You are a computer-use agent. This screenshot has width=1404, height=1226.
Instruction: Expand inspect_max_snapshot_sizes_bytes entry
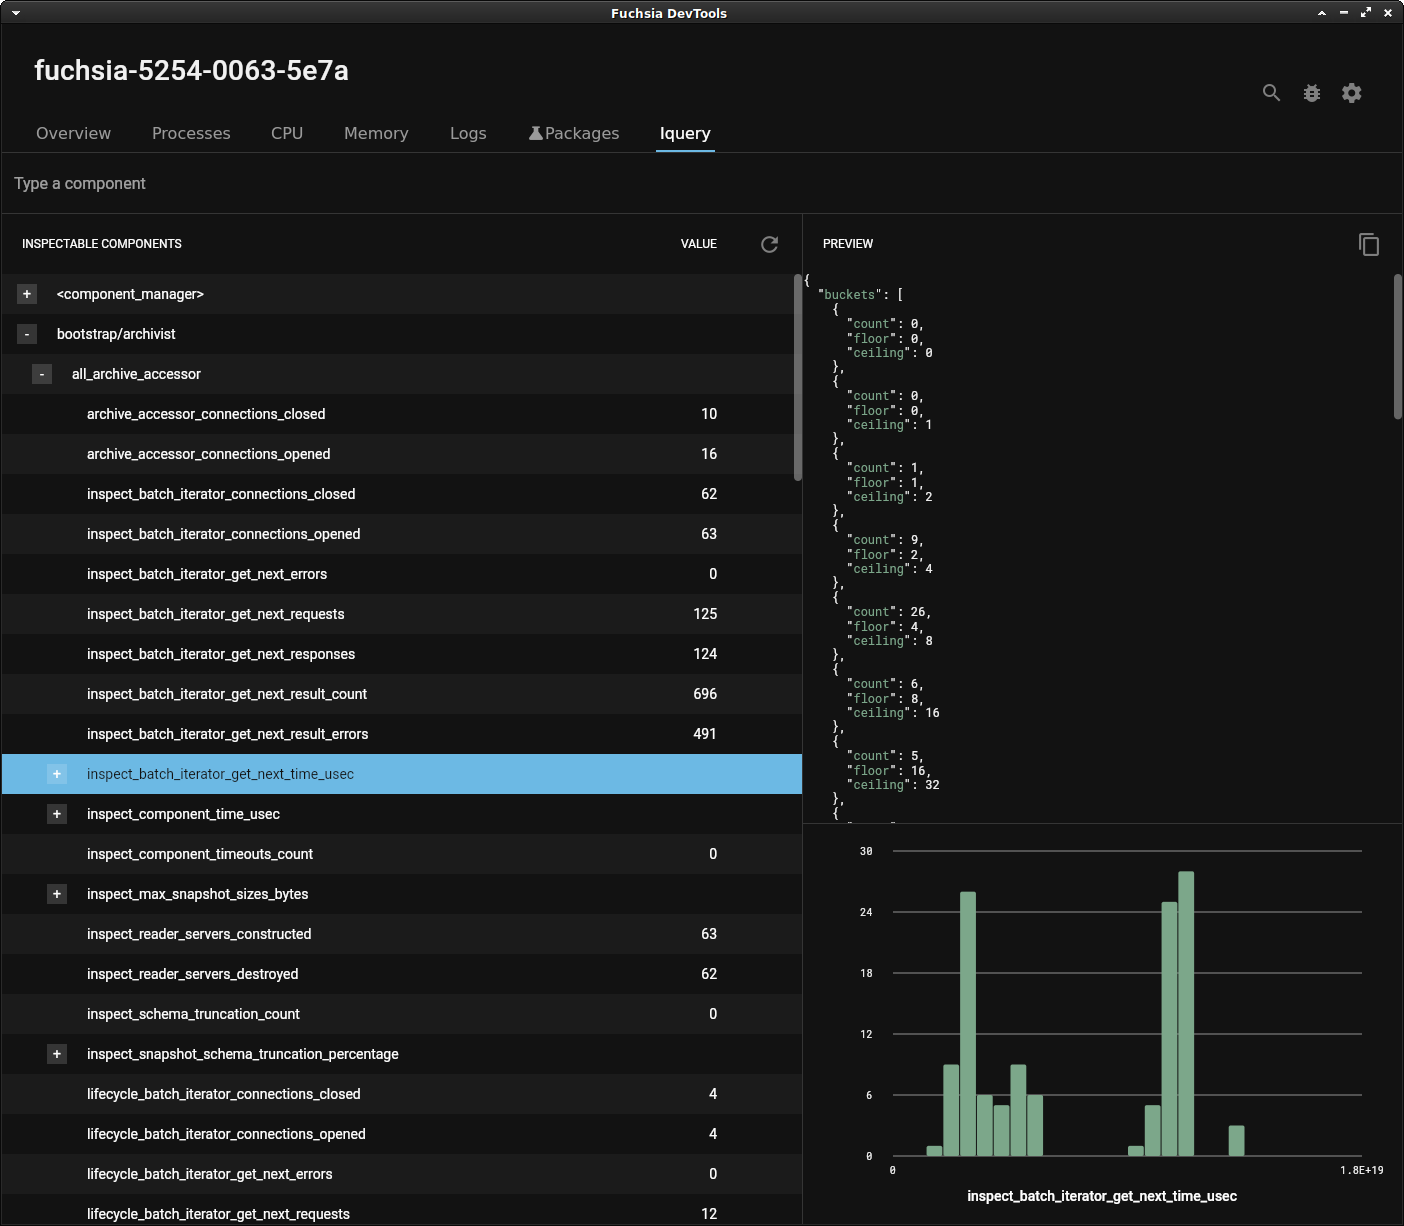57,894
